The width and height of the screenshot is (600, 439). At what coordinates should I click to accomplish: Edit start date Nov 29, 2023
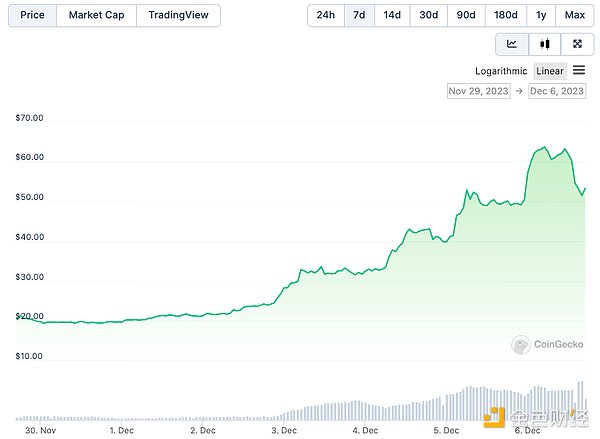coord(479,91)
